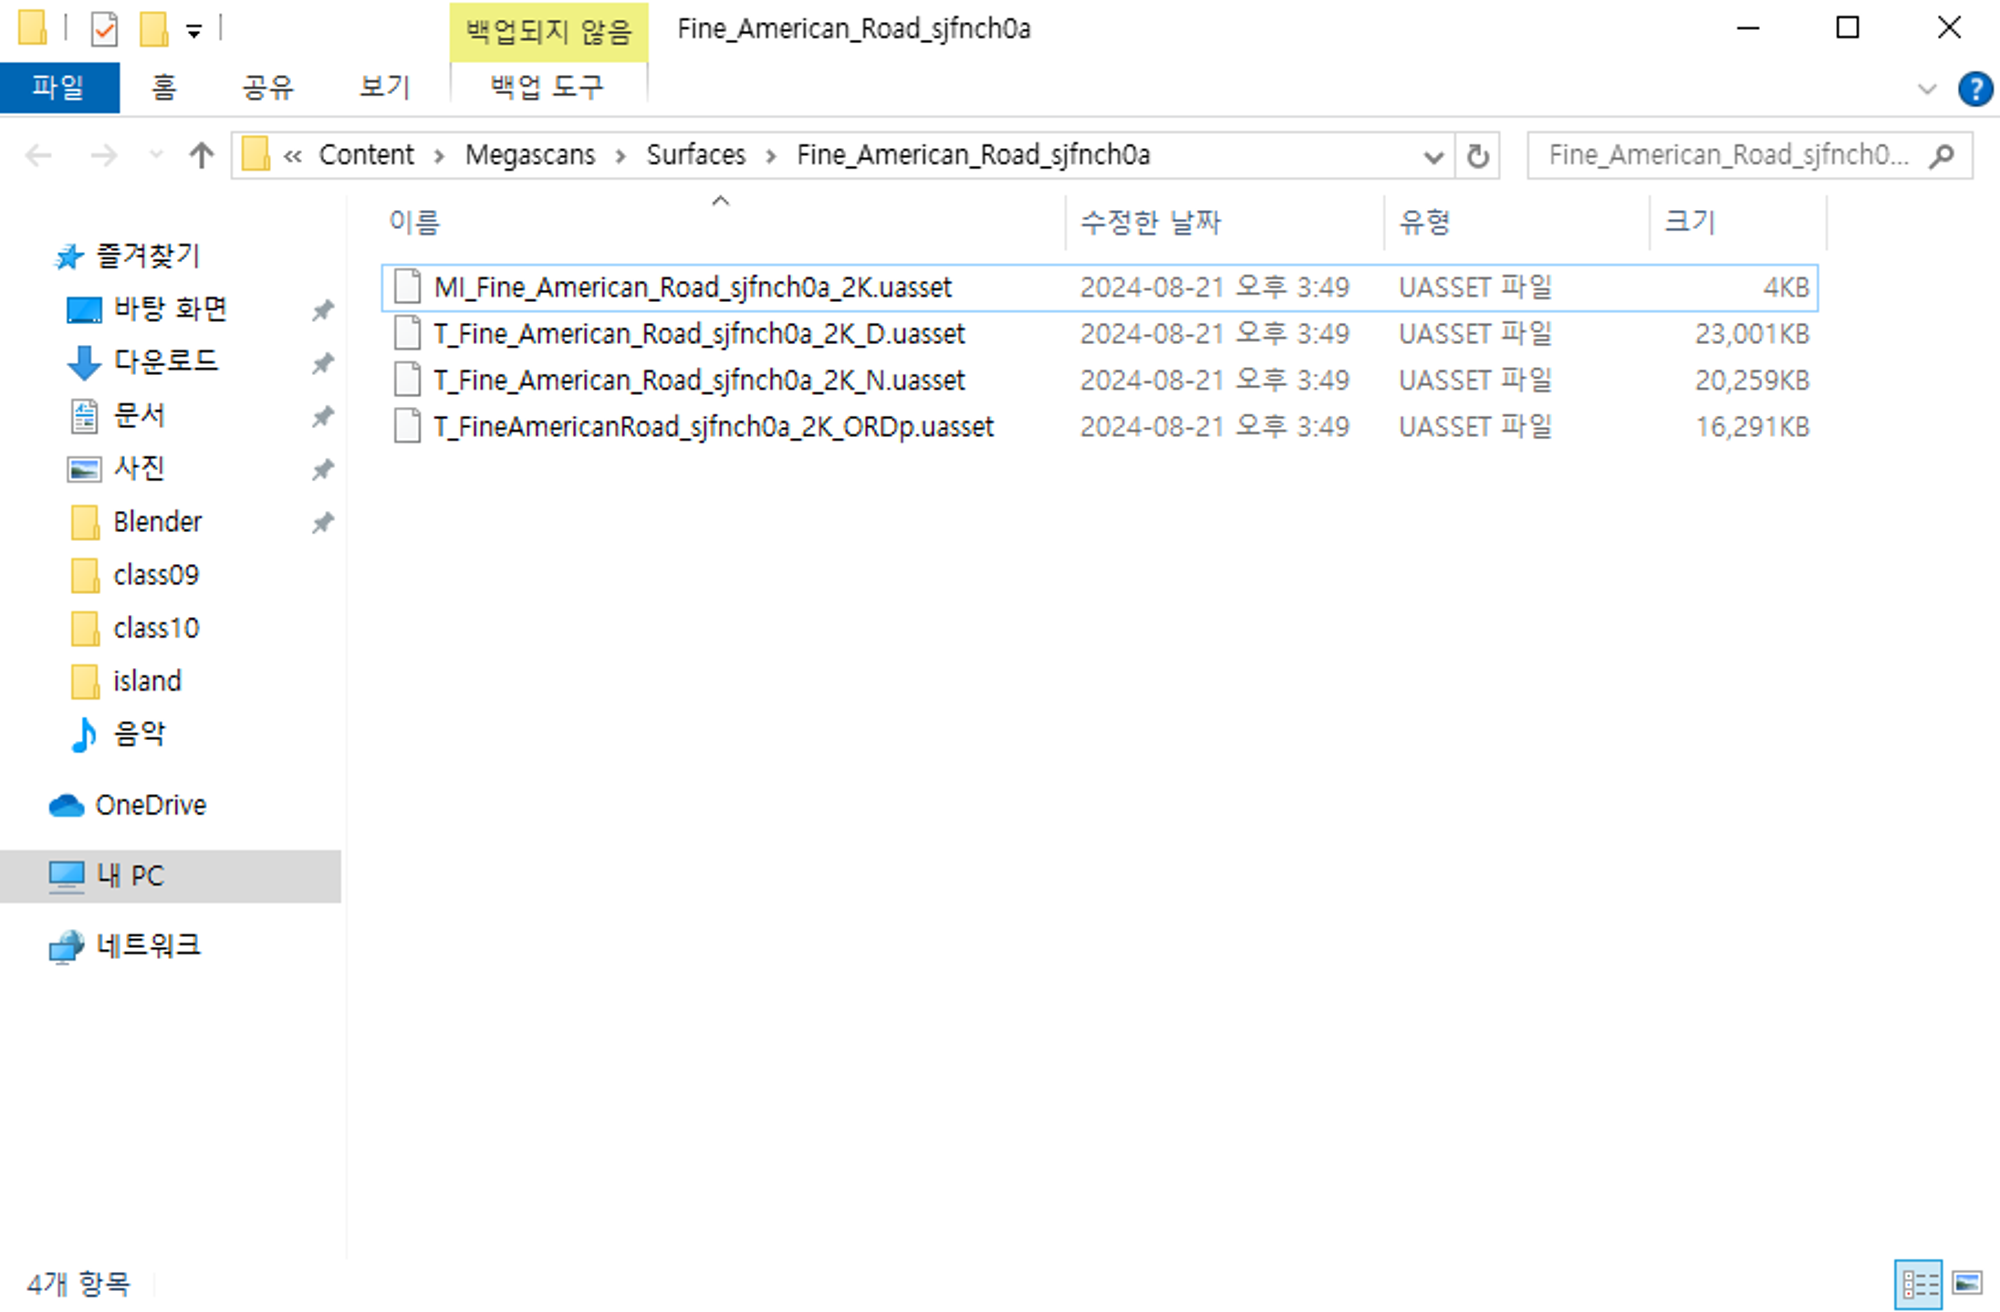Click the file icon of the 2K_D texture
Image resolution: width=2000 pixels, height=1312 pixels.
coord(407,334)
